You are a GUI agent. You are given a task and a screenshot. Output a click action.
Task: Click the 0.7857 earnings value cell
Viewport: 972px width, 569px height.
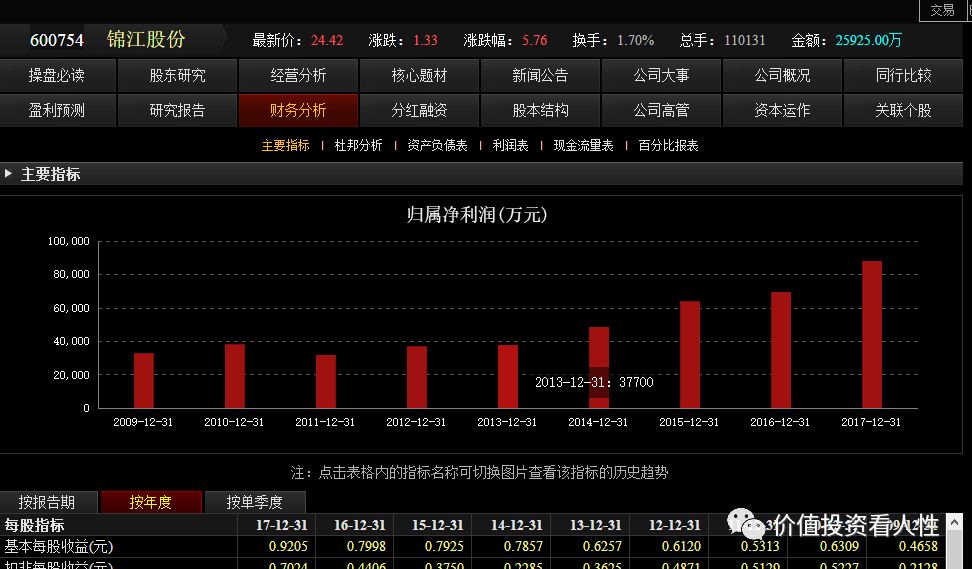(x=523, y=547)
